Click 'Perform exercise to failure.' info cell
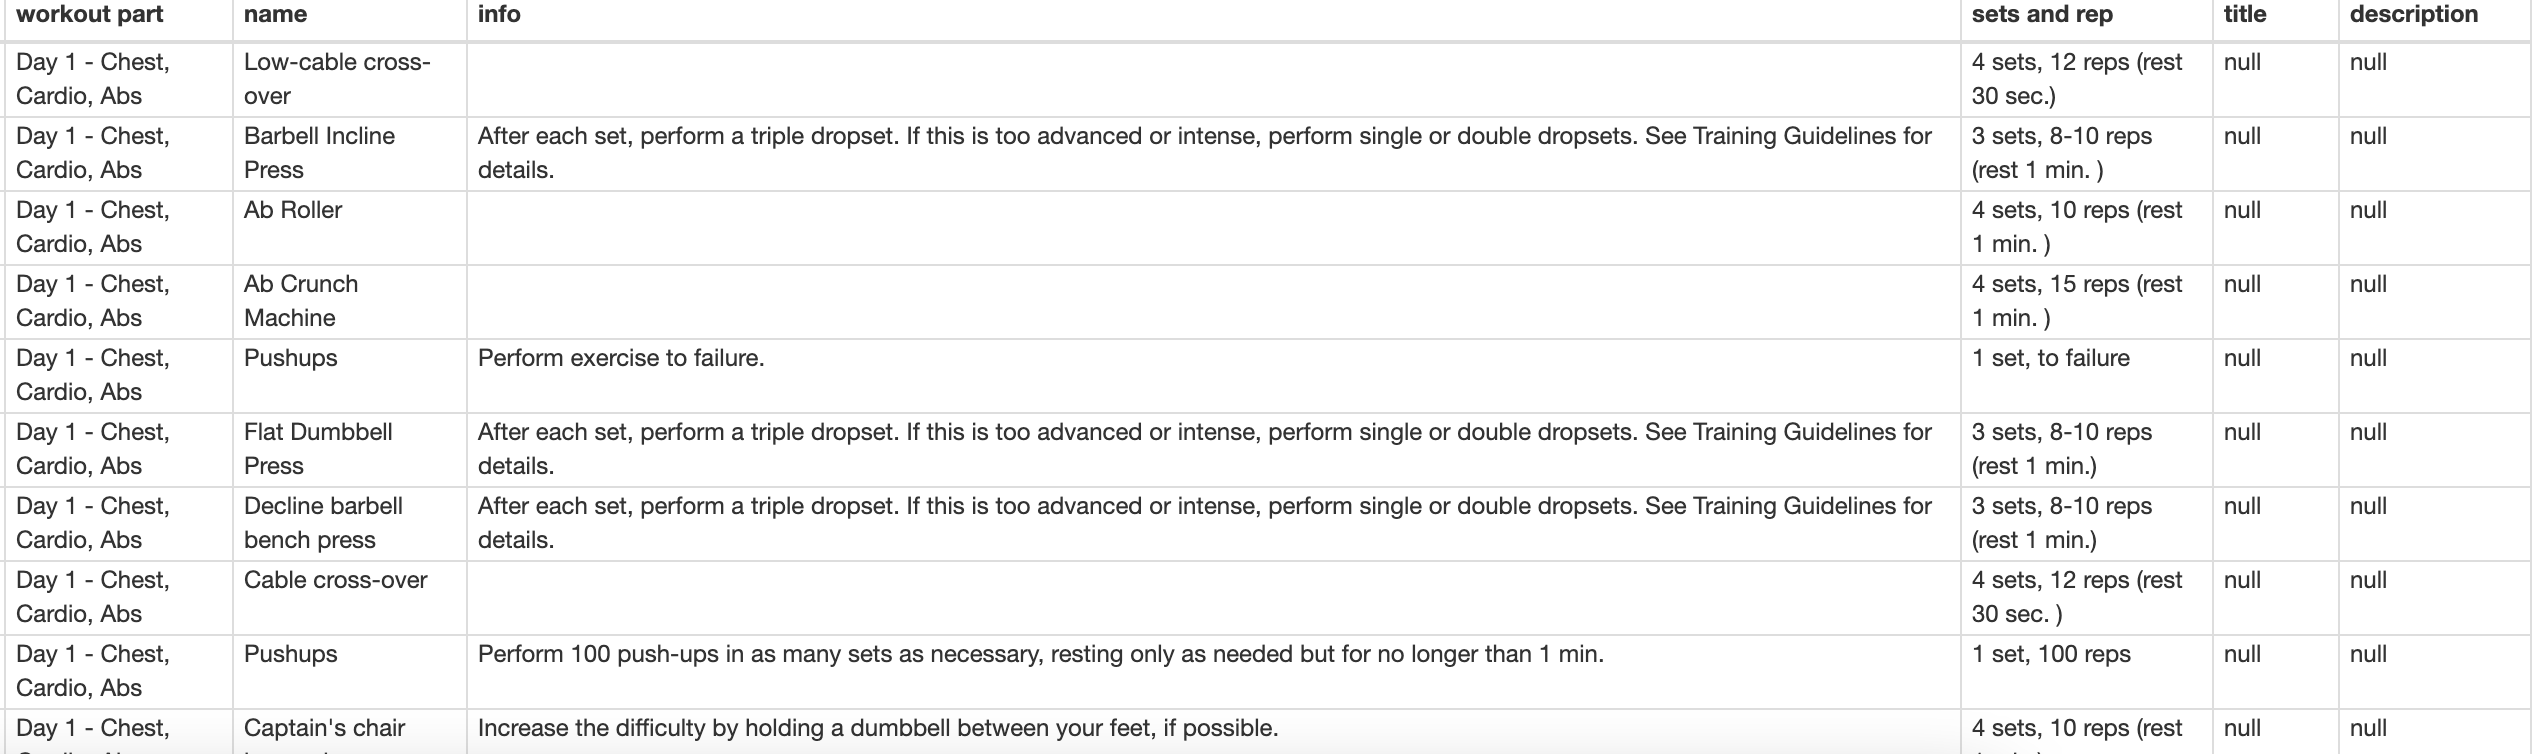The height and width of the screenshot is (754, 2538). pyautogui.click(x=621, y=359)
